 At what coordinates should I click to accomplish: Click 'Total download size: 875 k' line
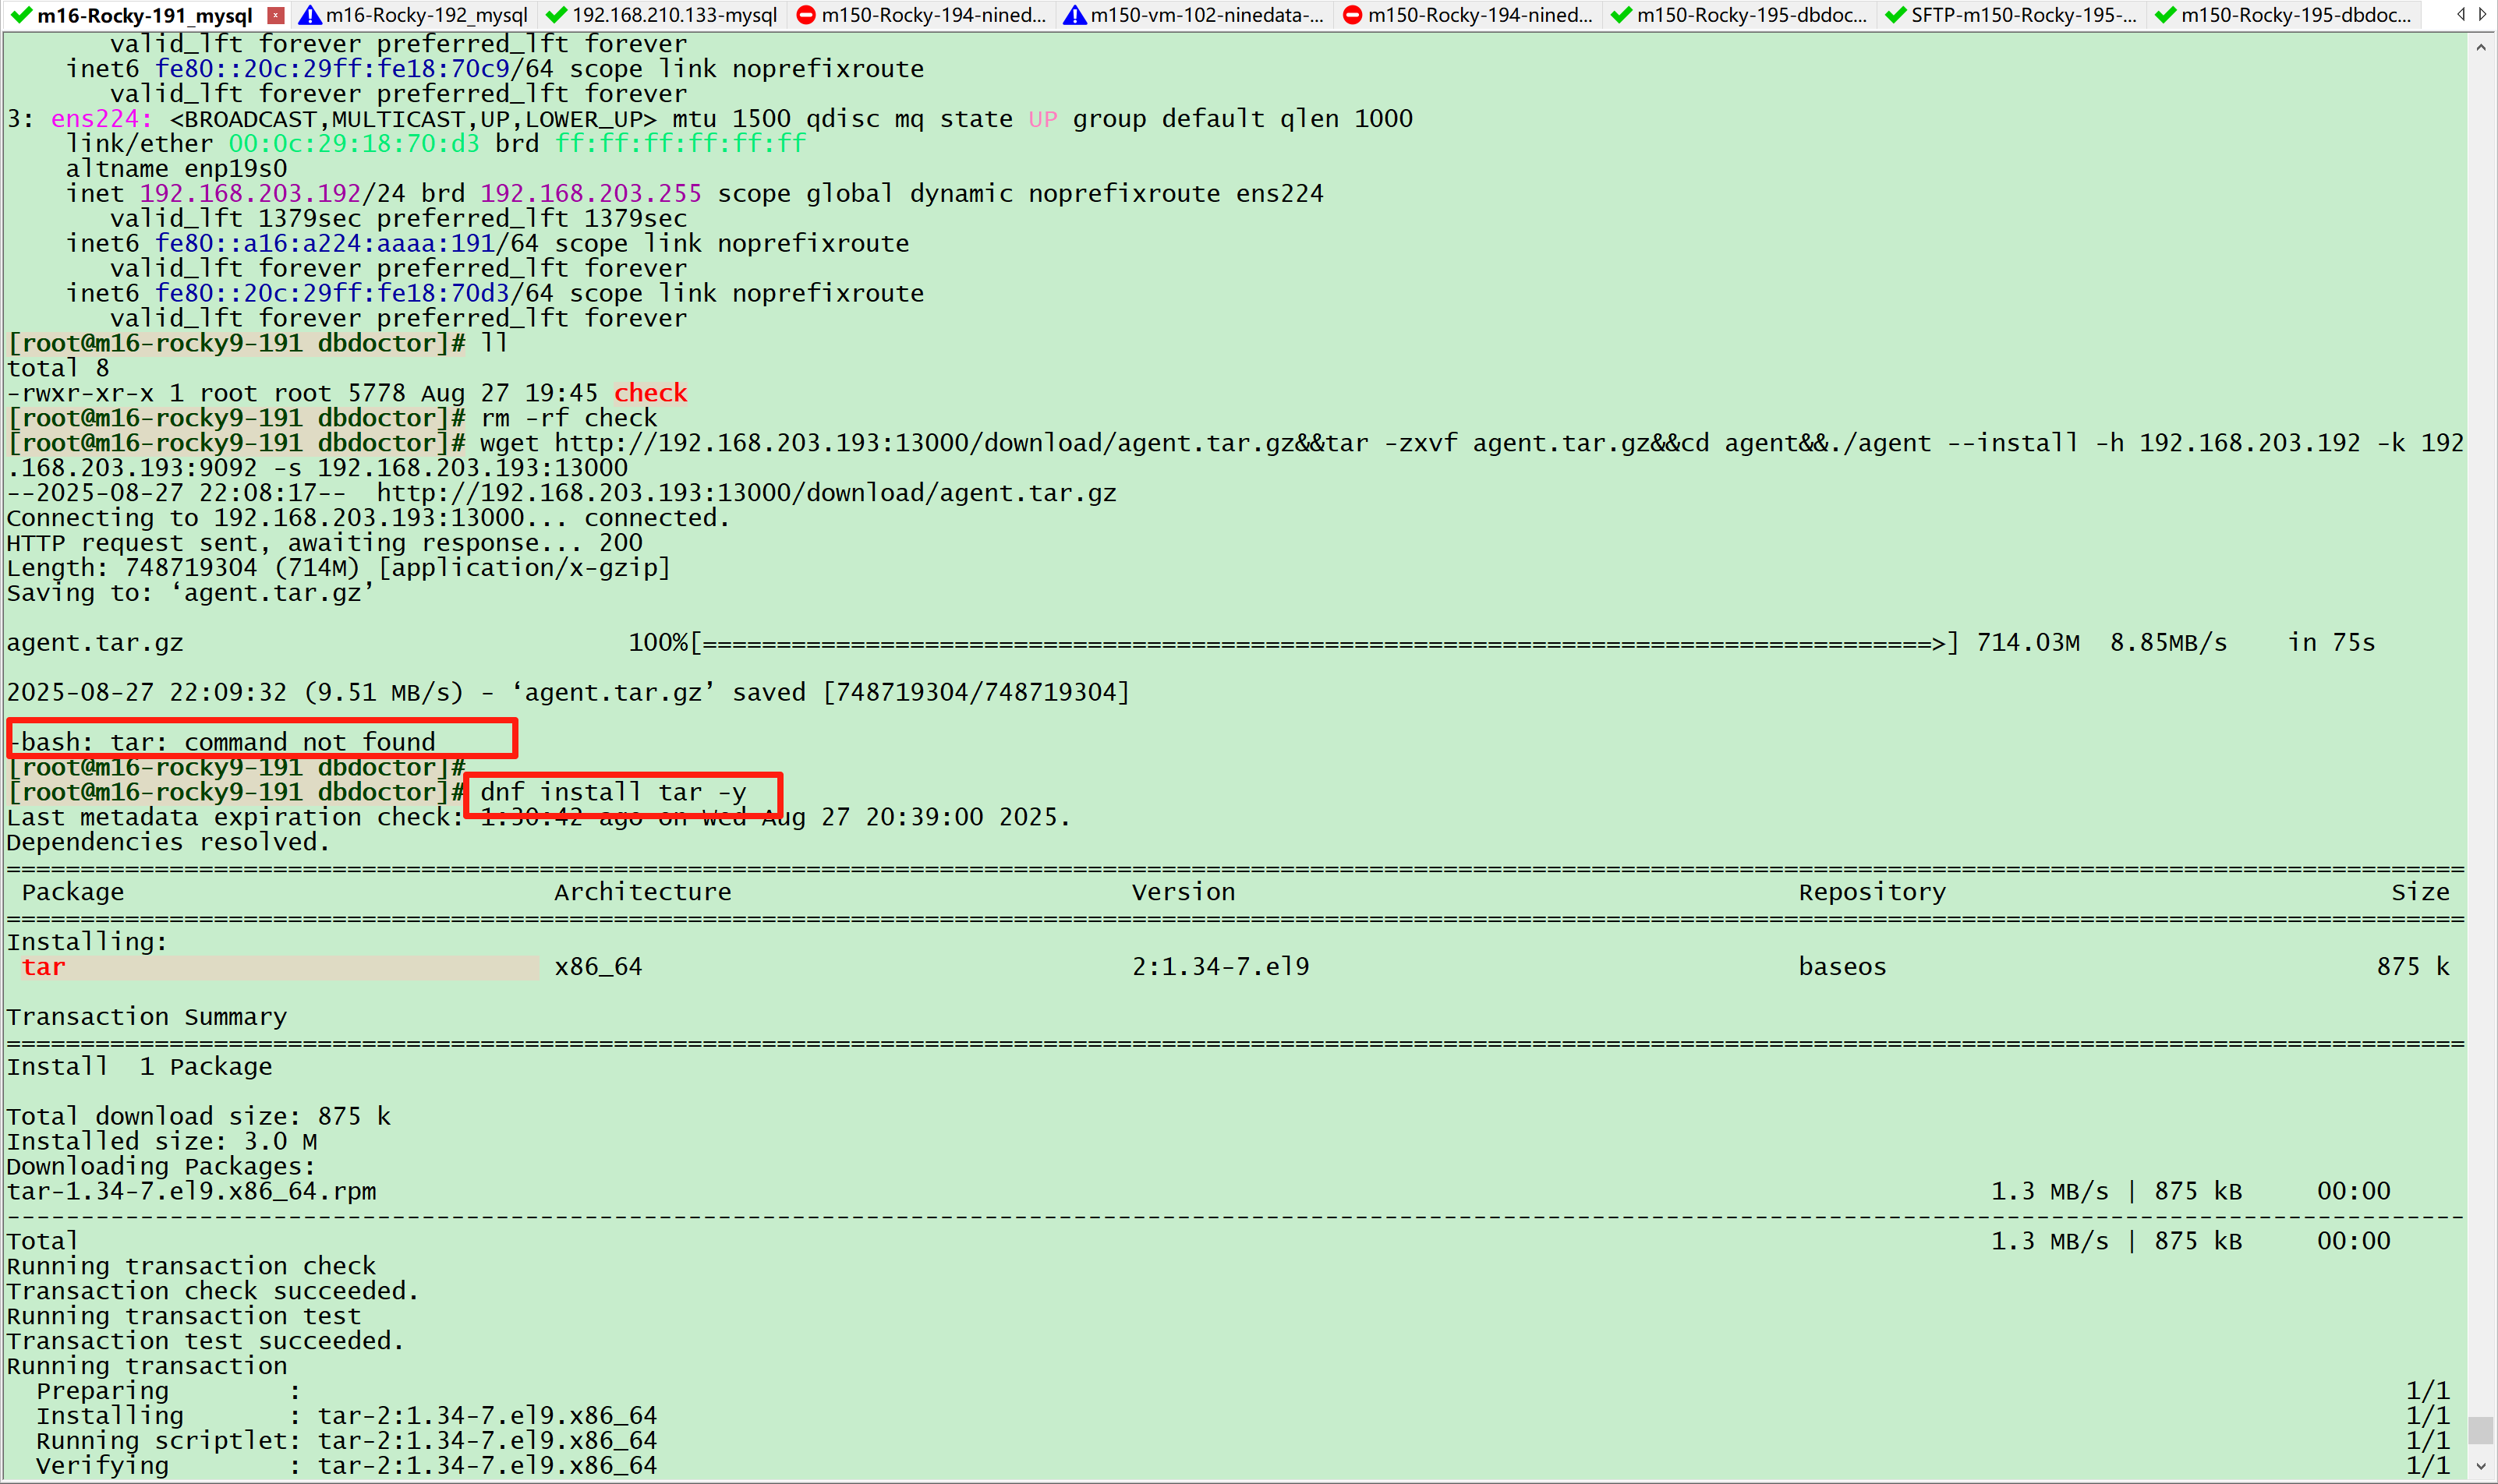[x=199, y=1117]
